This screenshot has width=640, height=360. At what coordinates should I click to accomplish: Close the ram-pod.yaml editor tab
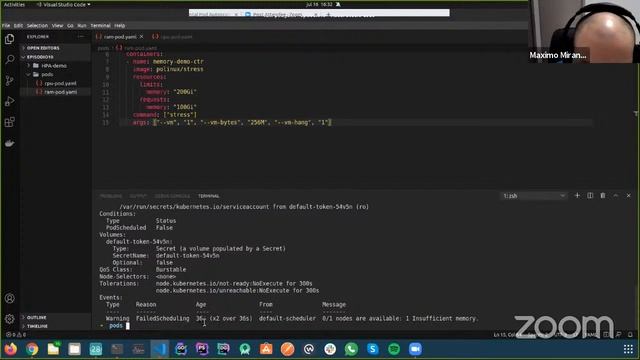[142, 37]
